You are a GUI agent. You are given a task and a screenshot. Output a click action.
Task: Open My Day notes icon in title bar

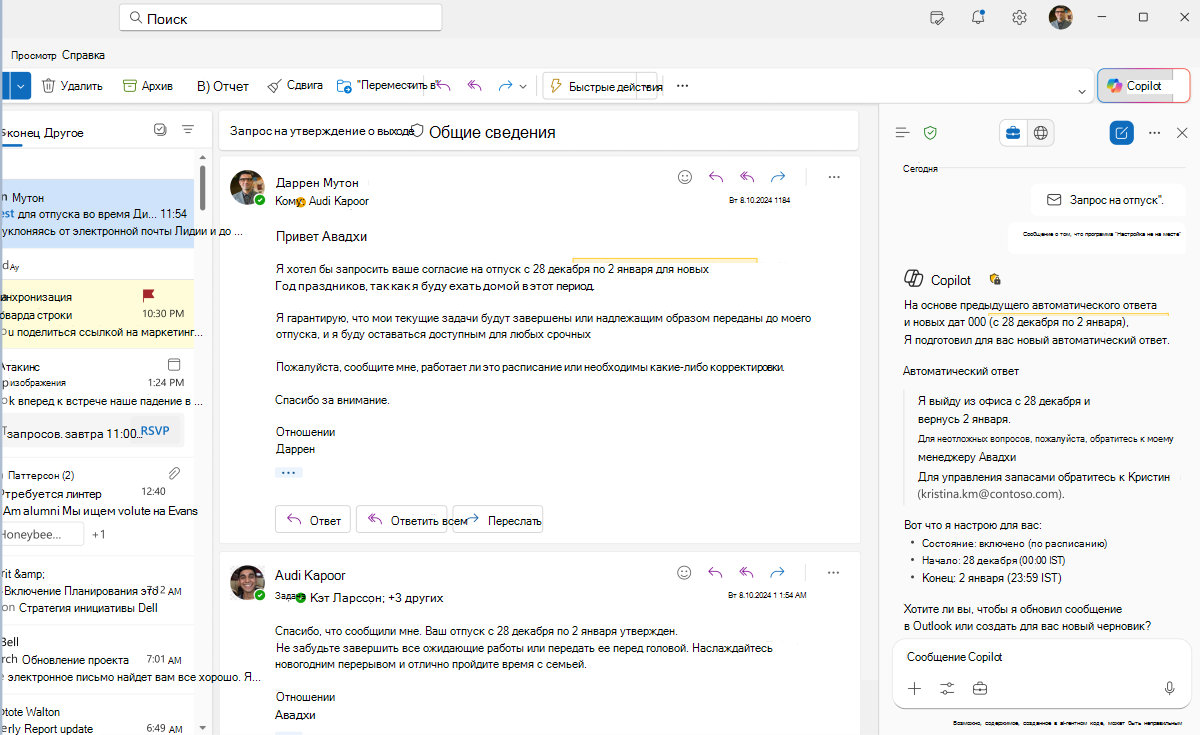(937, 17)
